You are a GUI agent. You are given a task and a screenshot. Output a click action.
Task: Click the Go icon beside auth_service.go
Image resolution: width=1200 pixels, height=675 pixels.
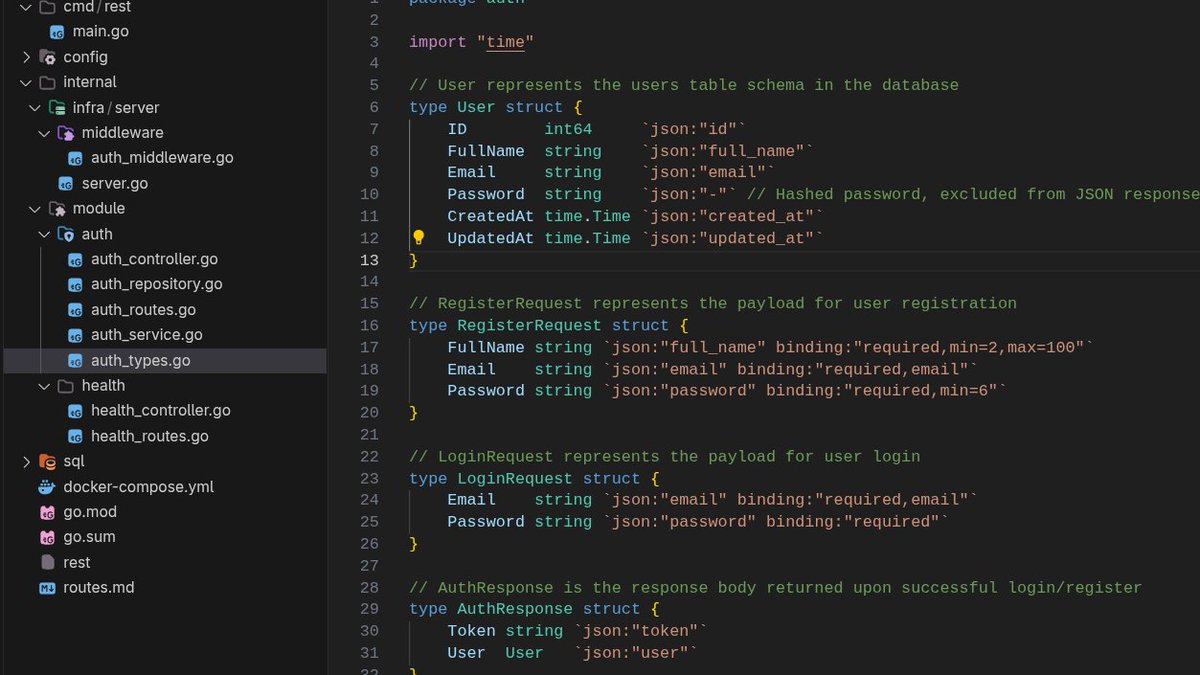click(x=75, y=335)
